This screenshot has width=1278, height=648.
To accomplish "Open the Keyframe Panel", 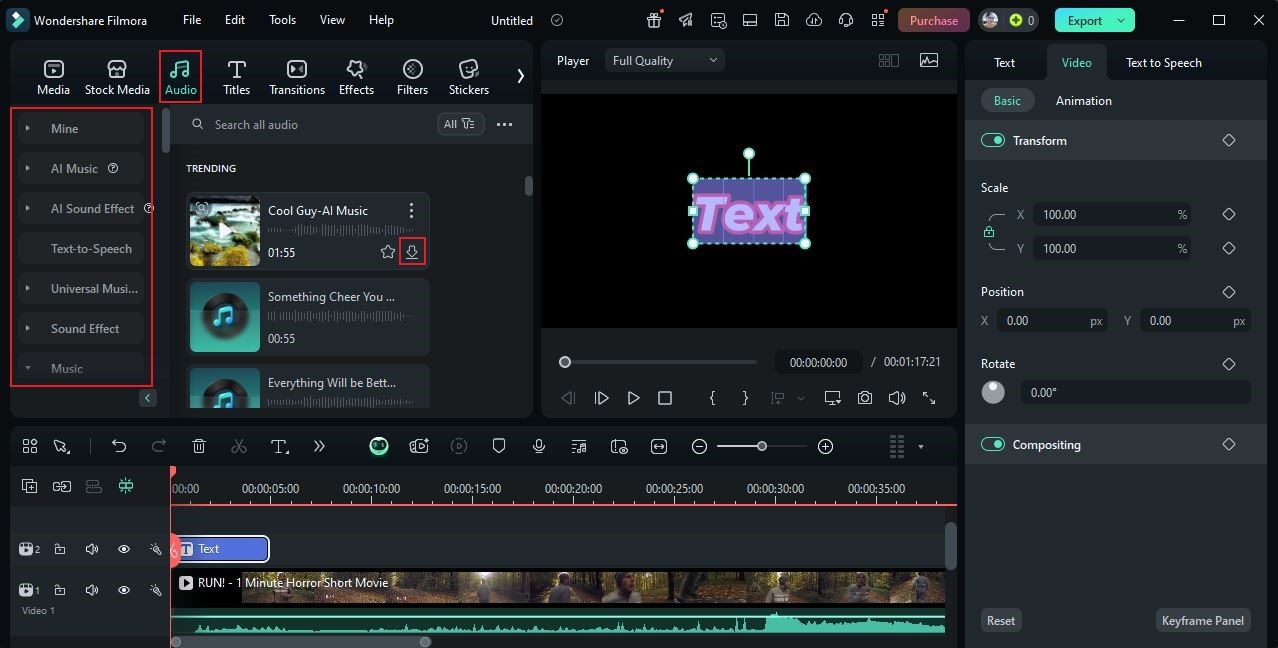I will (1203, 620).
